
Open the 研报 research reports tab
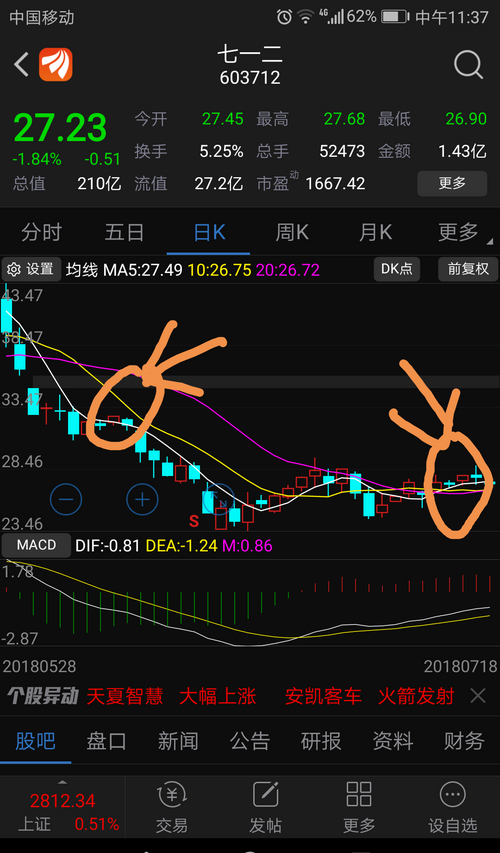tap(321, 741)
